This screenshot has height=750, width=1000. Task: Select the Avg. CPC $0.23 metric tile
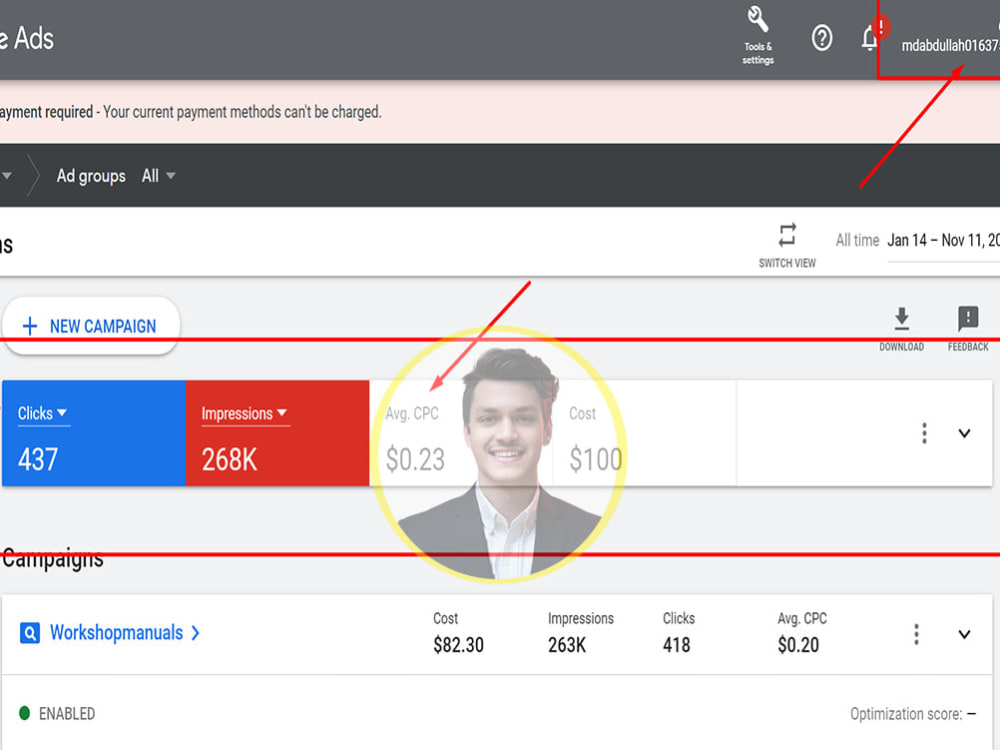(x=460, y=434)
